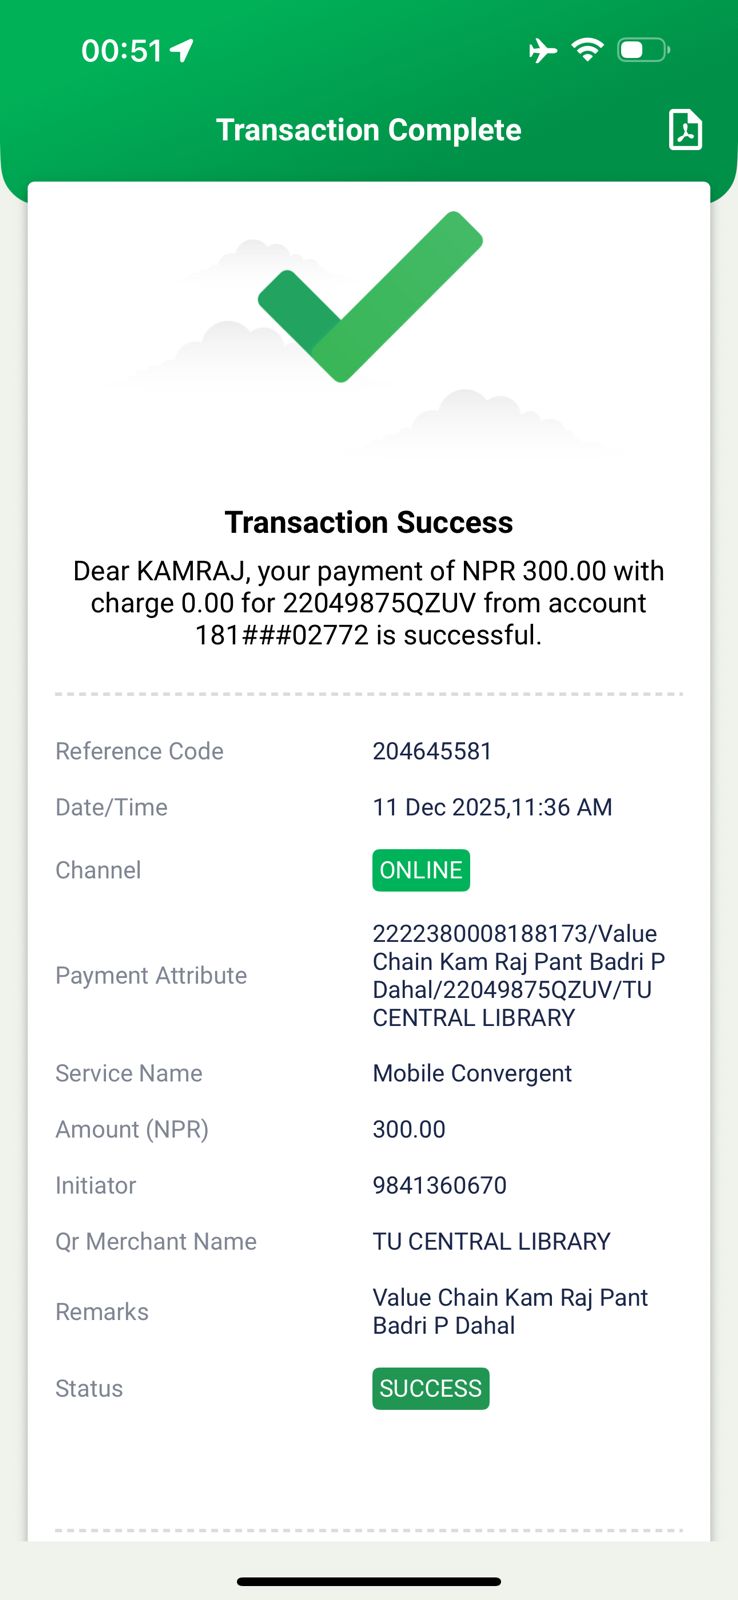Image resolution: width=738 pixels, height=1600 pixels.
Task: Tap the 300.00 amount value
Action: pos(409,1129)
